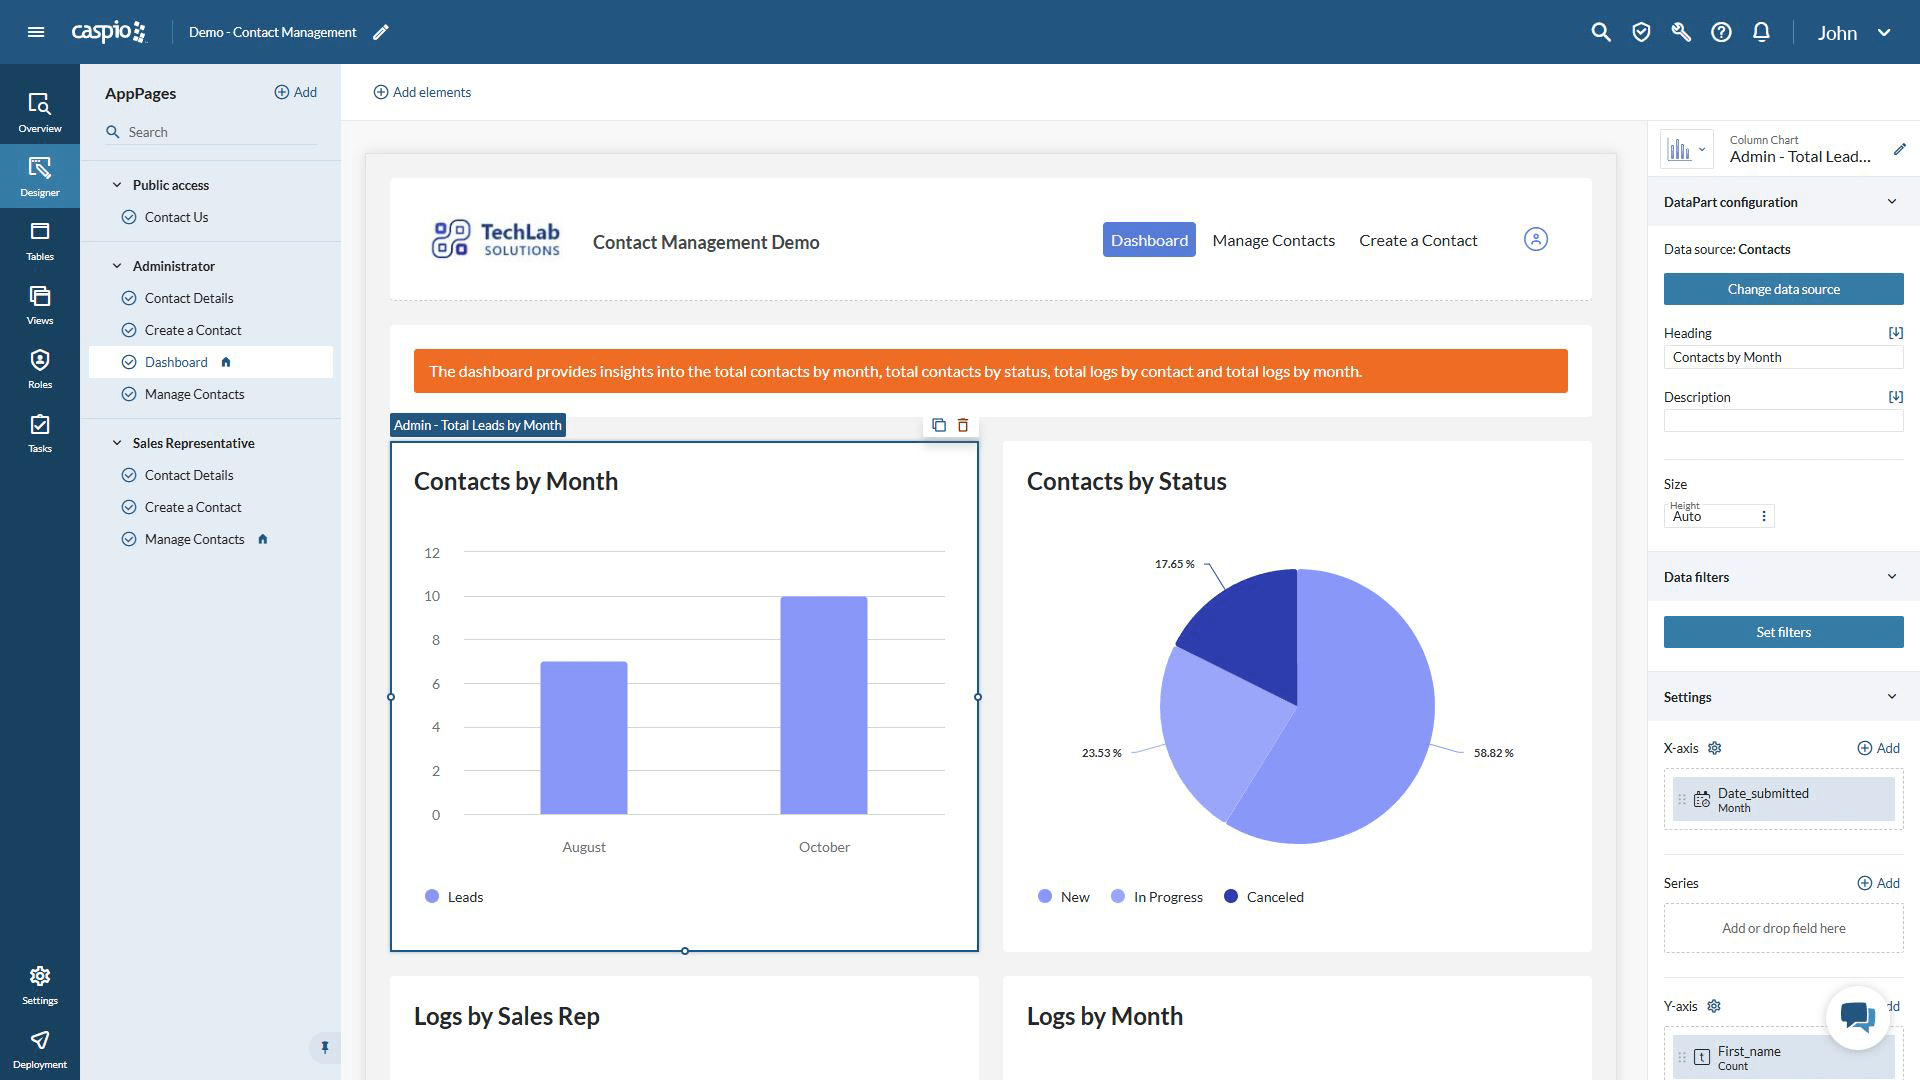Image resolution: width=1920 pixels, height=1080 pixels.
Task: Open Contact Us page in tree
Action: point(176,217)
